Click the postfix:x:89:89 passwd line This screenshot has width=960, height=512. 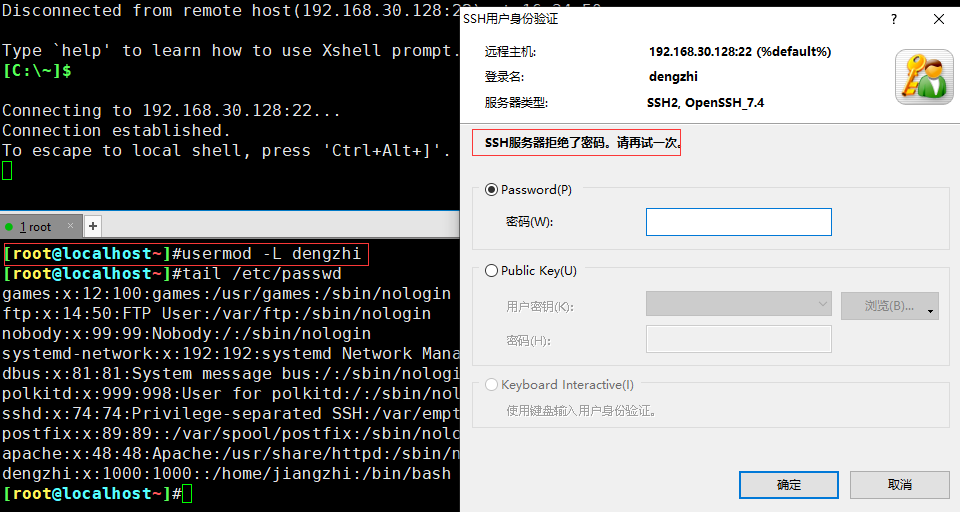click(230, 434)
